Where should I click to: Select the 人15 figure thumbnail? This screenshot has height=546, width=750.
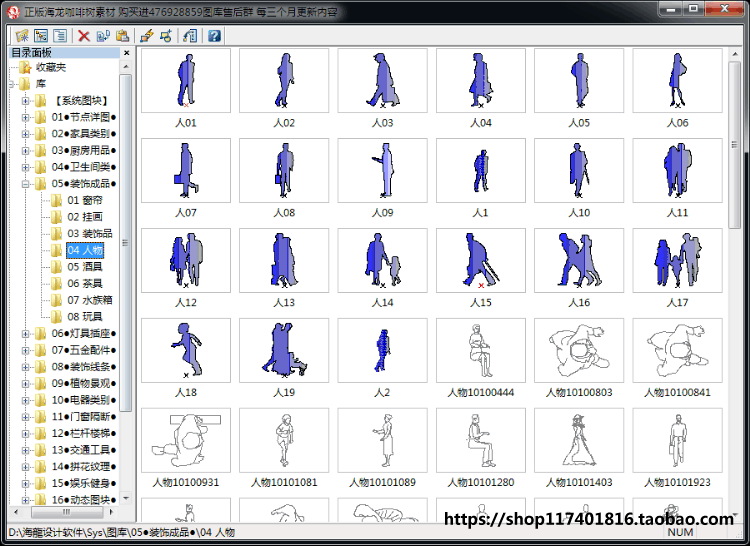pos(481,260)
